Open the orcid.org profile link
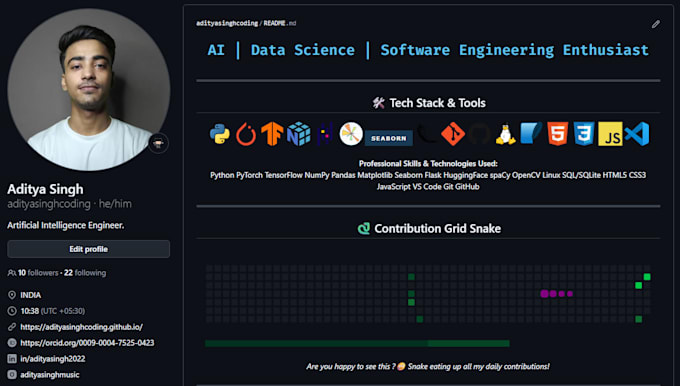The height and width of the screenshot is (386, 680). click(87, 343)
